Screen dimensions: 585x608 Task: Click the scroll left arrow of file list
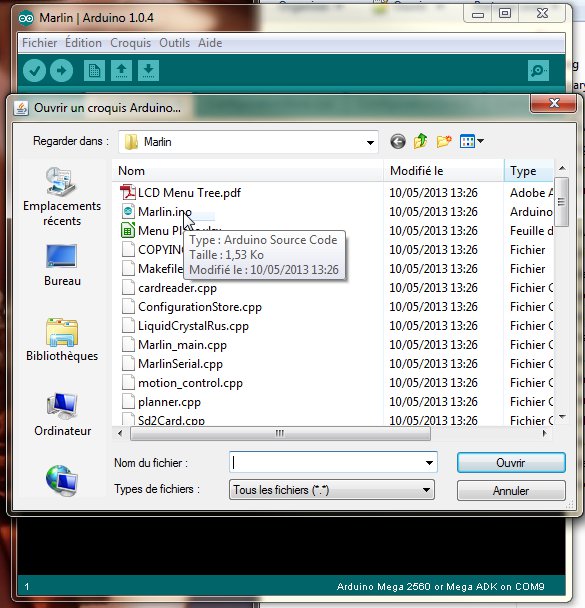(x=120, y=433)
